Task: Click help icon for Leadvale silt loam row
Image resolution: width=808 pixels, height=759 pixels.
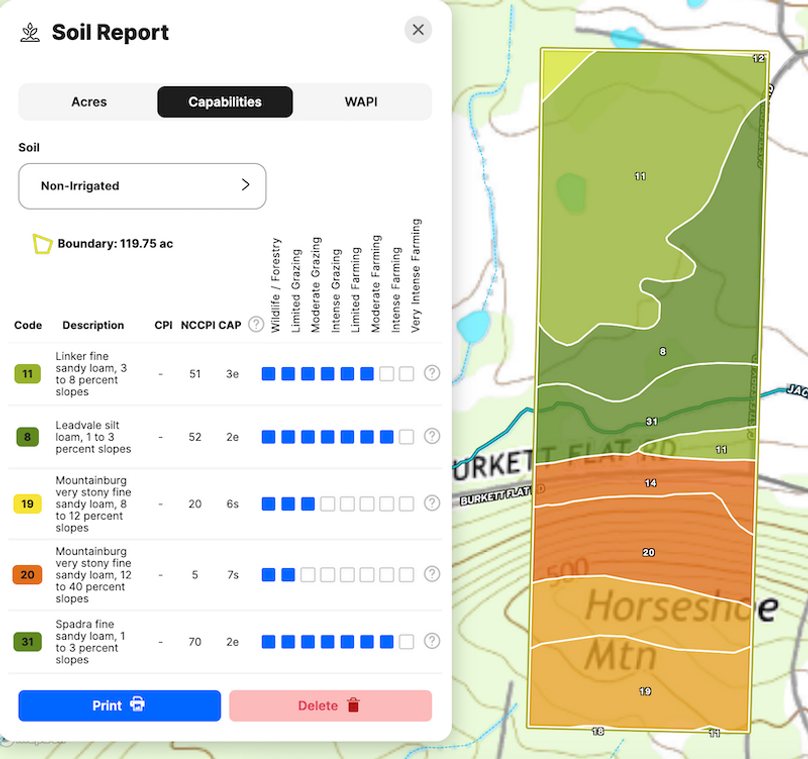Action: (432, 436)
